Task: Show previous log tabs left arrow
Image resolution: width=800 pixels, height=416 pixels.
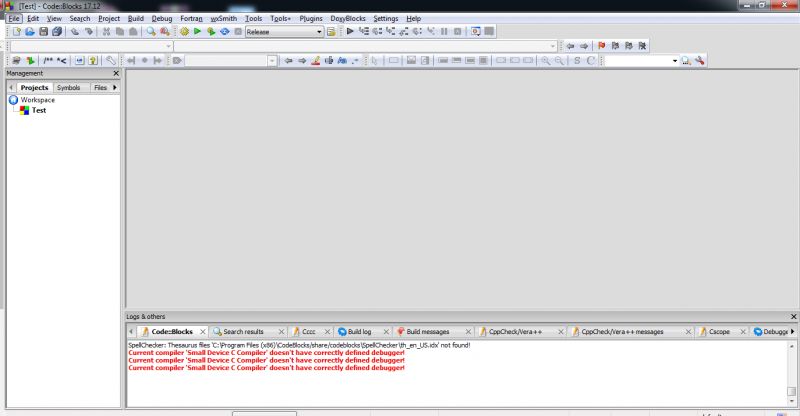Action: [x=131, y=332]
